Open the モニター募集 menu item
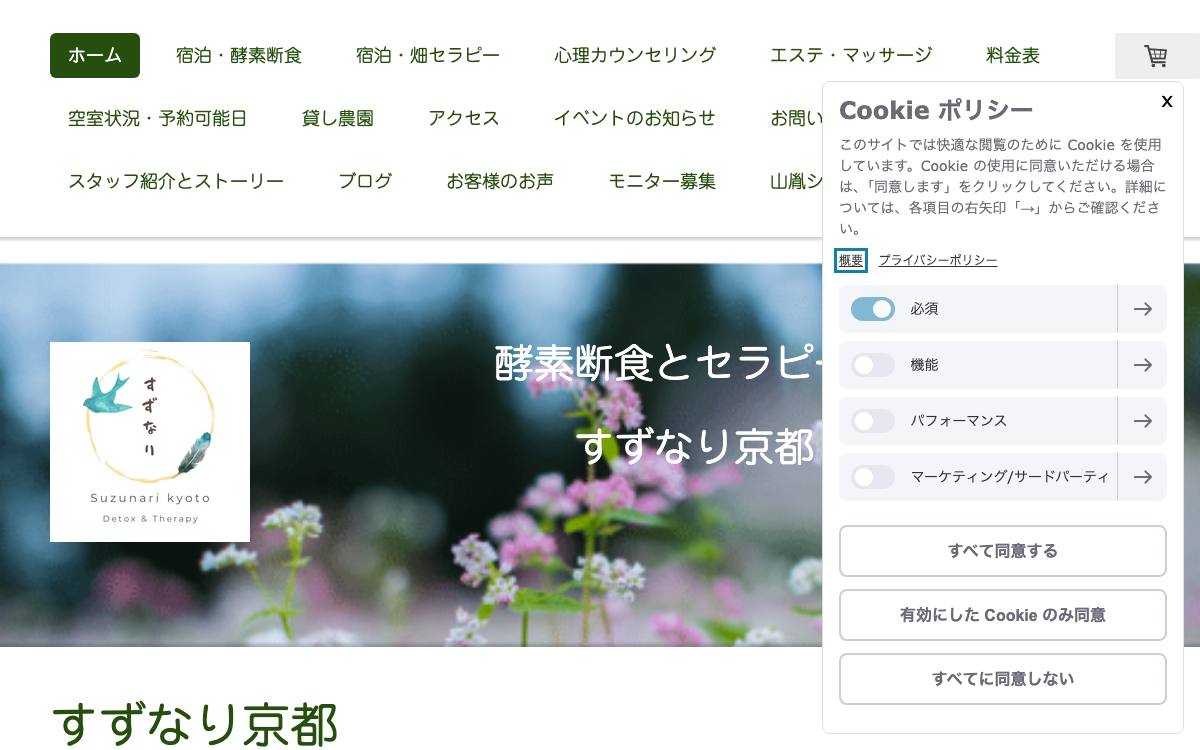The image size is (1200, 750). pos(662,181)
